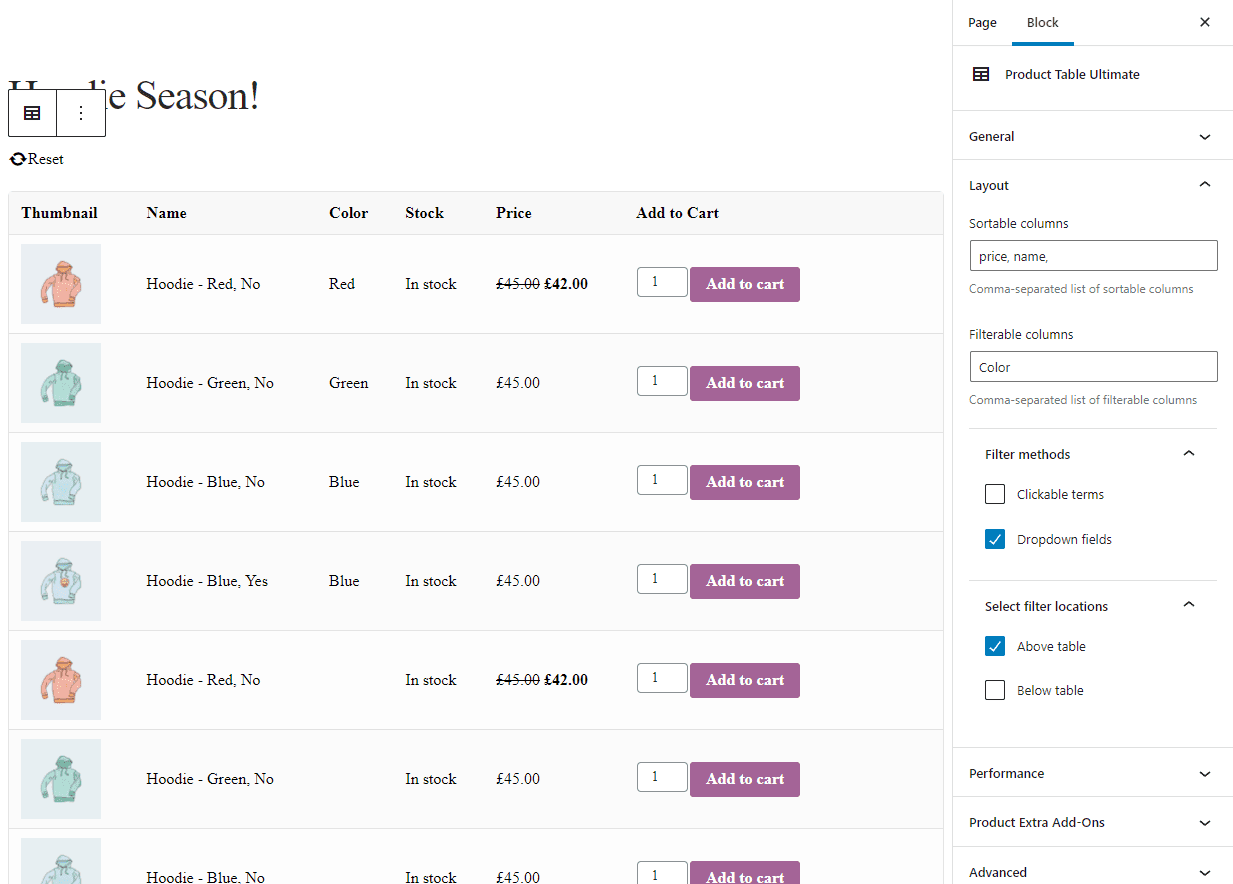Click the Add to Cart column header
The width and height of the screenshot is (1233, 884).
point(677,213)
